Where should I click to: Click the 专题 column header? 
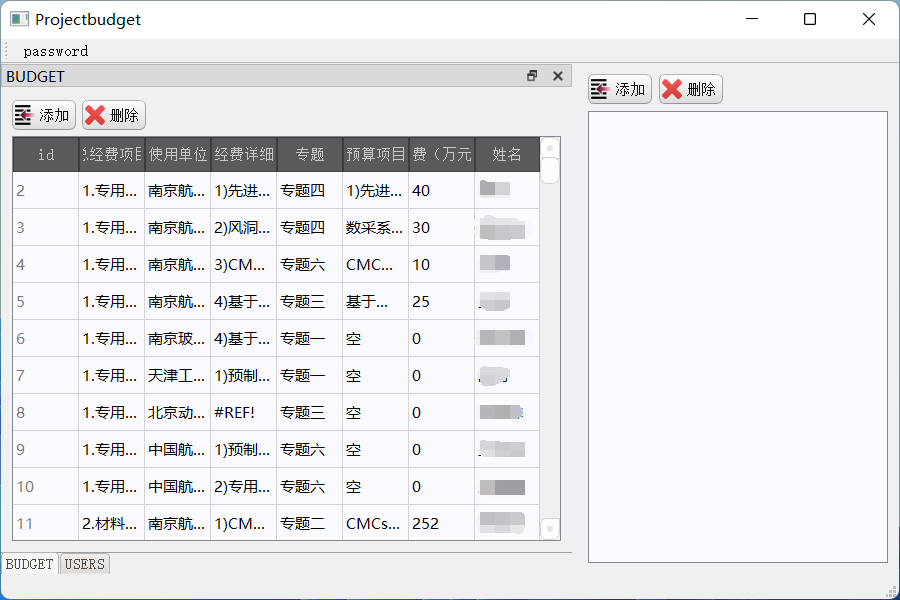(x=310, y=154)
